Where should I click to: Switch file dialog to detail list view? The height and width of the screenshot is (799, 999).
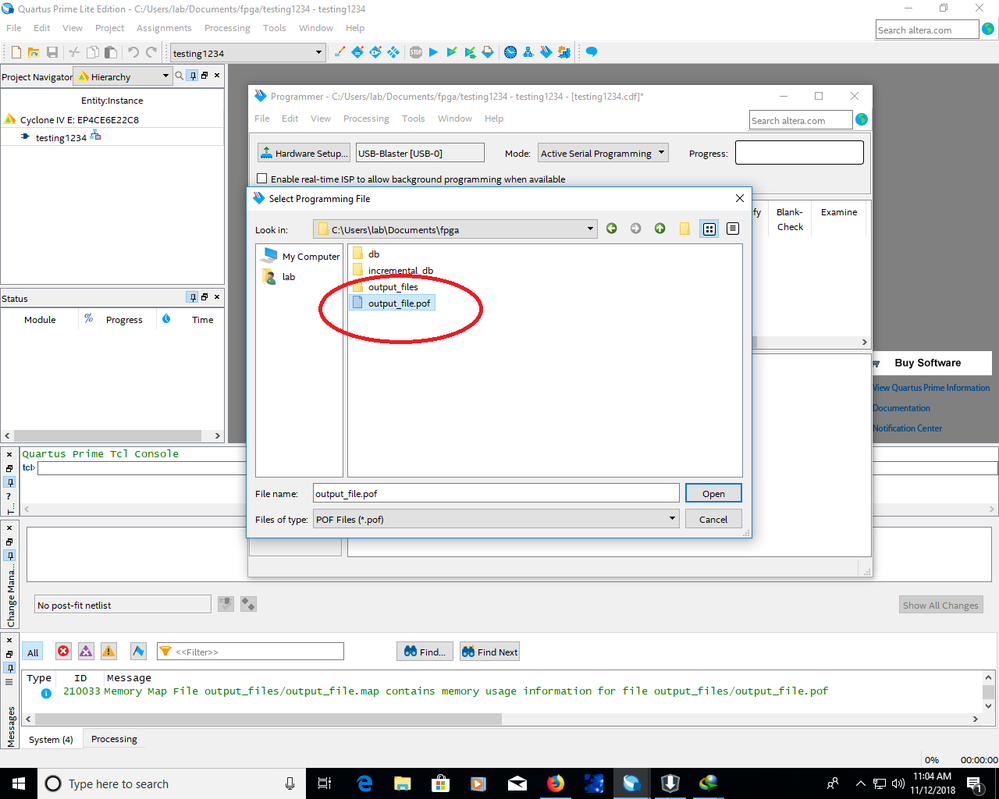(733, 229)
